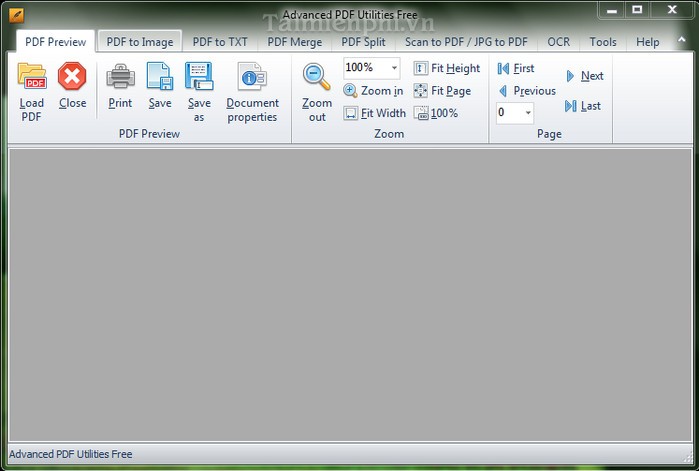This screenshot has width=699, height=471.
Task: Go to the First page
Action: 515,68
